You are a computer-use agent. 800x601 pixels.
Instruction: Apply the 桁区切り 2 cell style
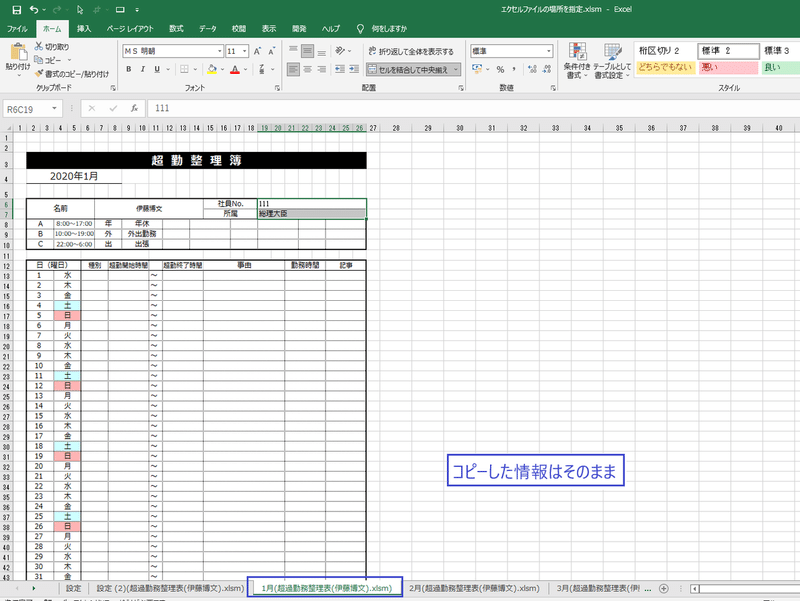pos(665,51)
